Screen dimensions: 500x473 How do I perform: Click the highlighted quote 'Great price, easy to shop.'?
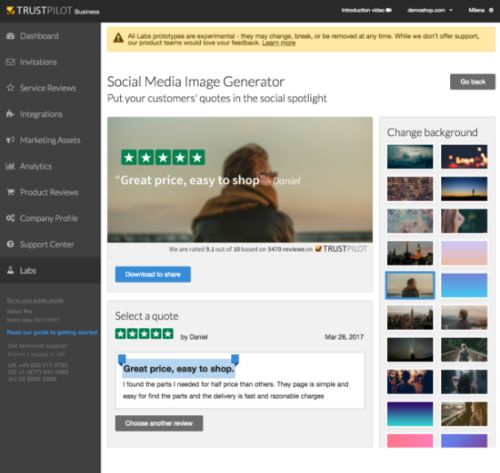[179, 369]
